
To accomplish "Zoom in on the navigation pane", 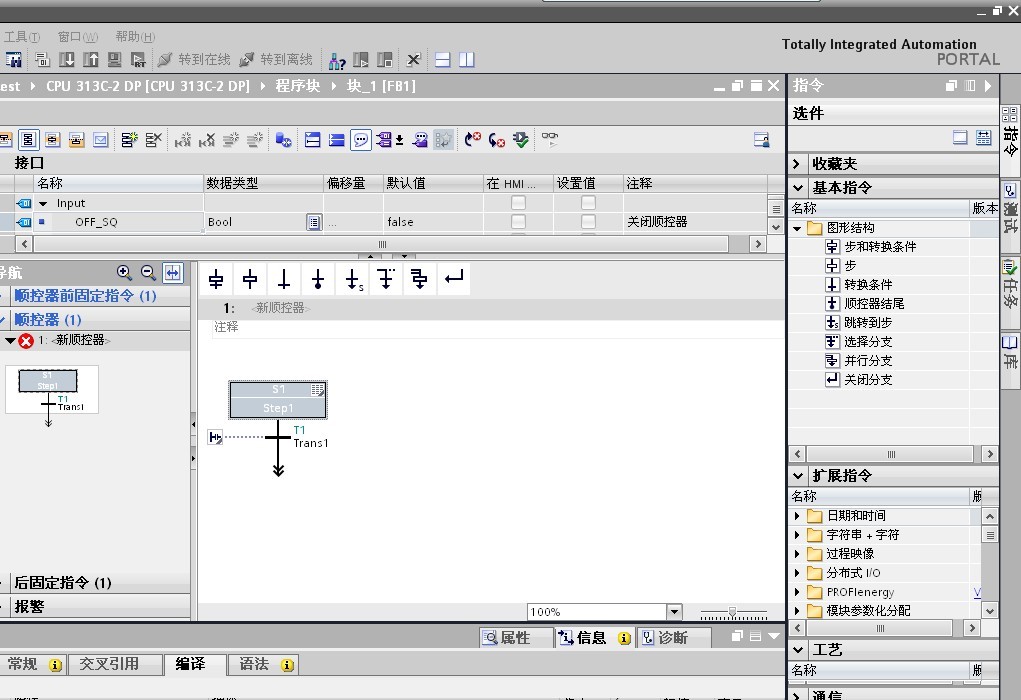I will coord(124,272).
